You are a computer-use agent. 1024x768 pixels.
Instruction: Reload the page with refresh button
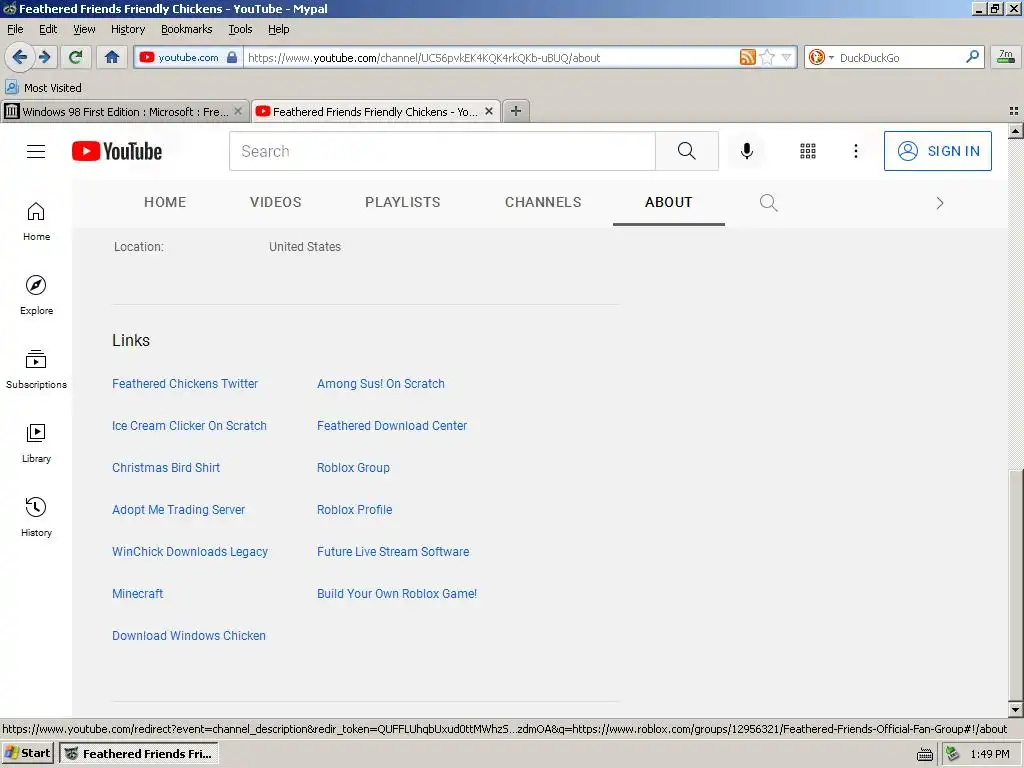click(76, 57)
